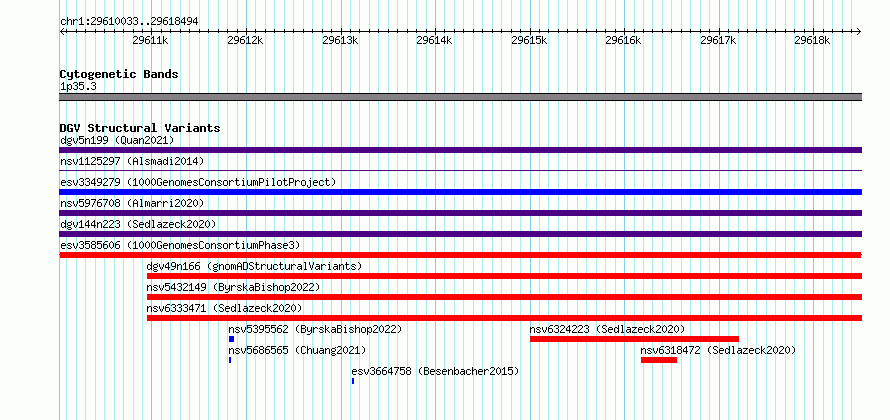Click the dgv5n199 (Quan2021) variant bar
The image size is (890, 420).
tap(460, 150)
